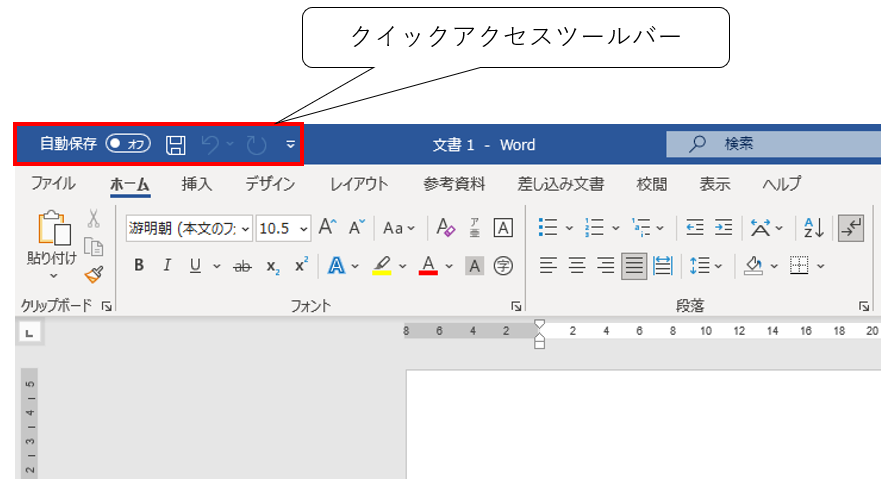Click the Format Painter brush icon
The image size is (881, 479).
pos(94,273)
